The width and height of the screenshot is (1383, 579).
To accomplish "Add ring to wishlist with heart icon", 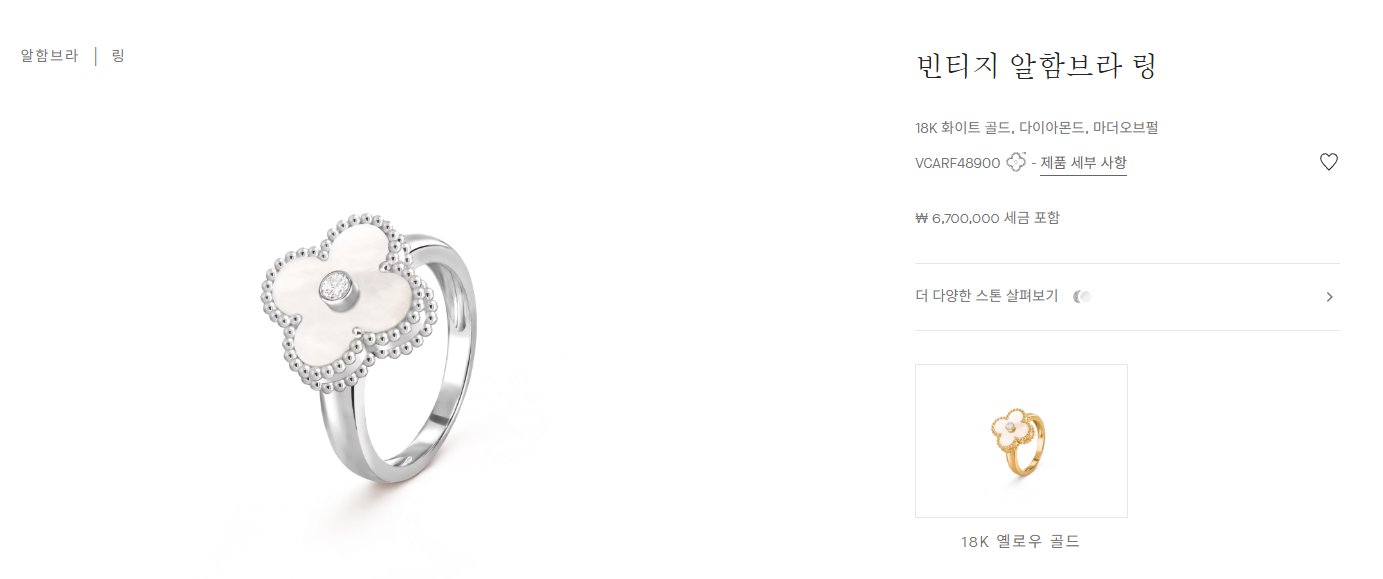I will click(1328, 162).
